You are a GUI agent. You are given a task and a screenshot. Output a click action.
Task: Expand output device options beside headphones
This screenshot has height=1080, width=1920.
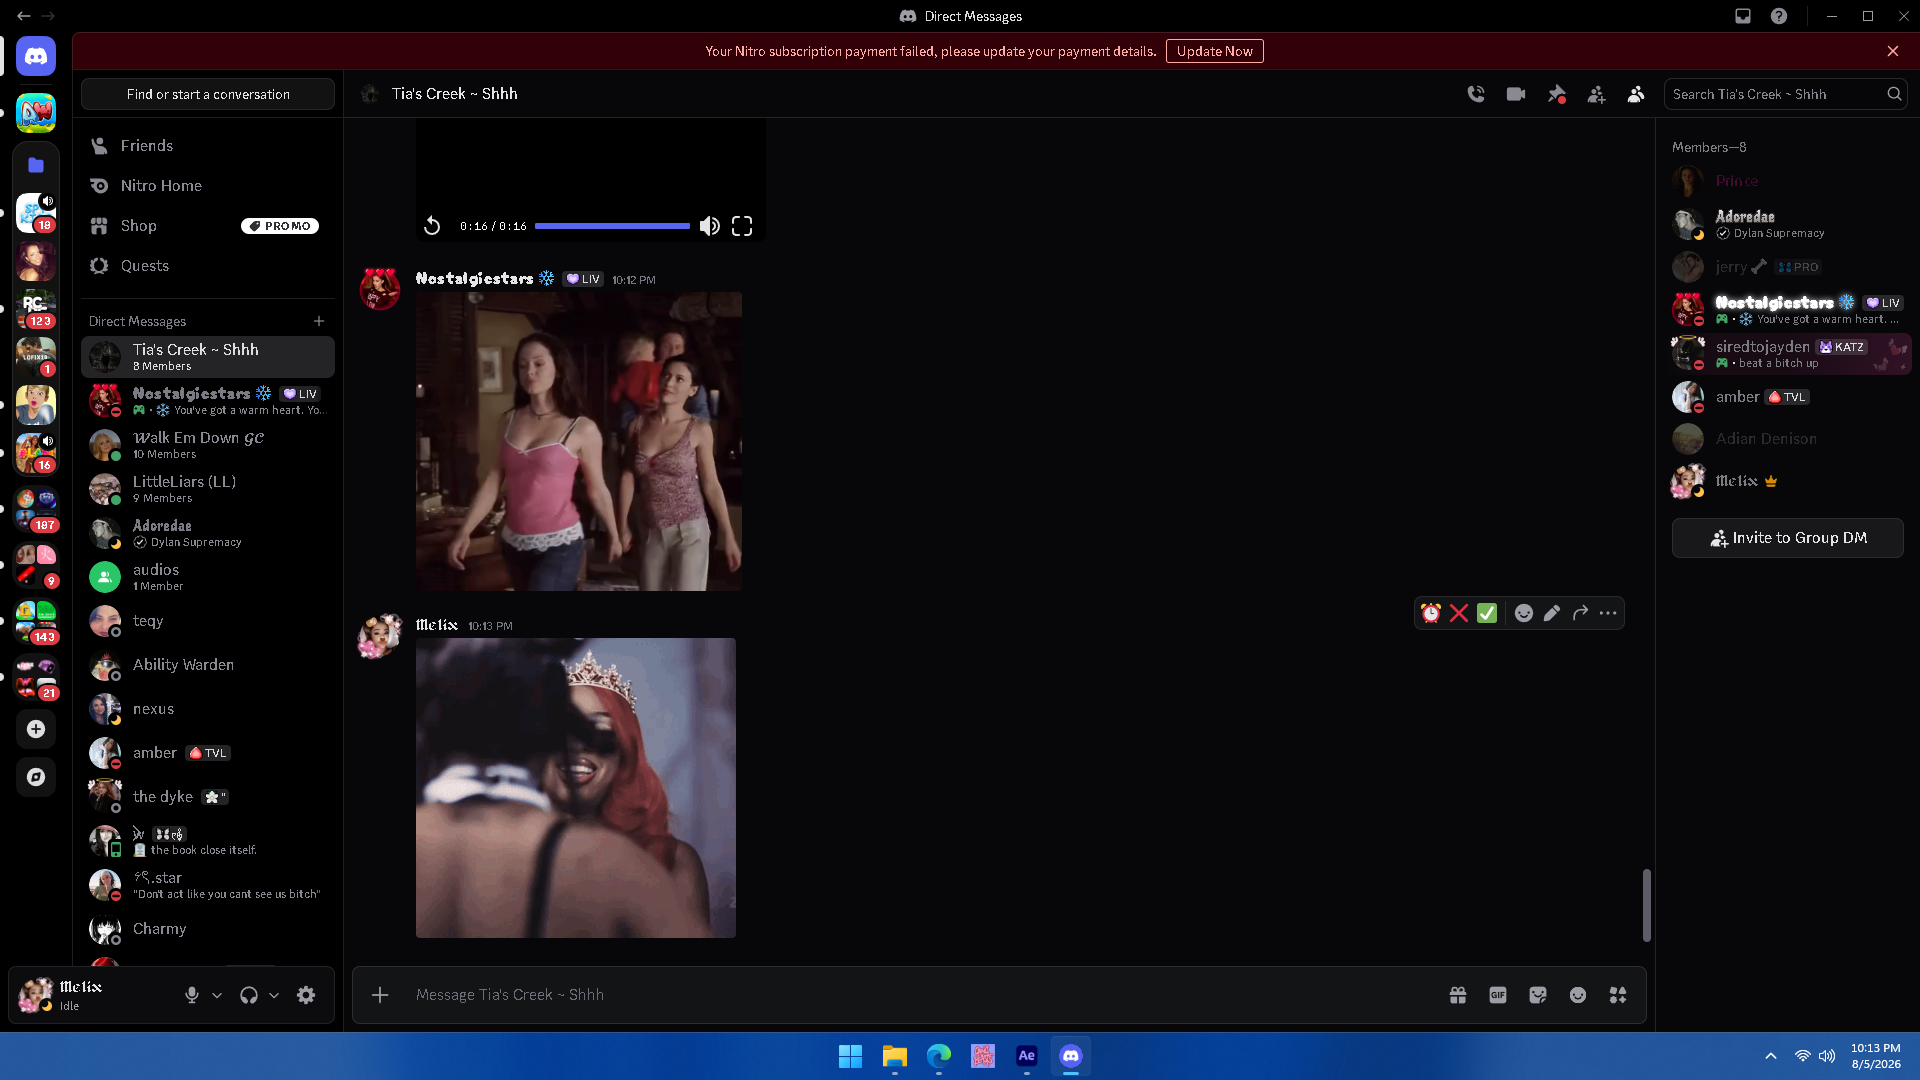click(274, 995)
